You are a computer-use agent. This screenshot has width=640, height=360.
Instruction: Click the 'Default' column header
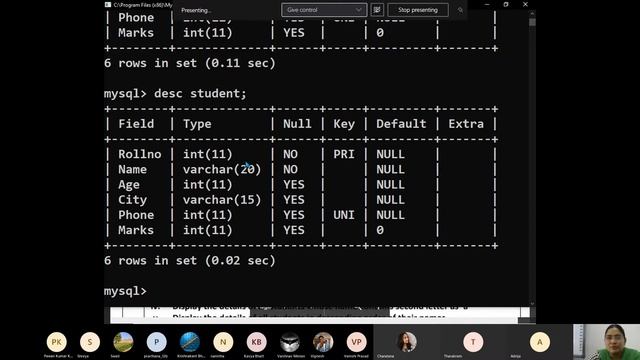pyautogui.click(x=401, y=124)
